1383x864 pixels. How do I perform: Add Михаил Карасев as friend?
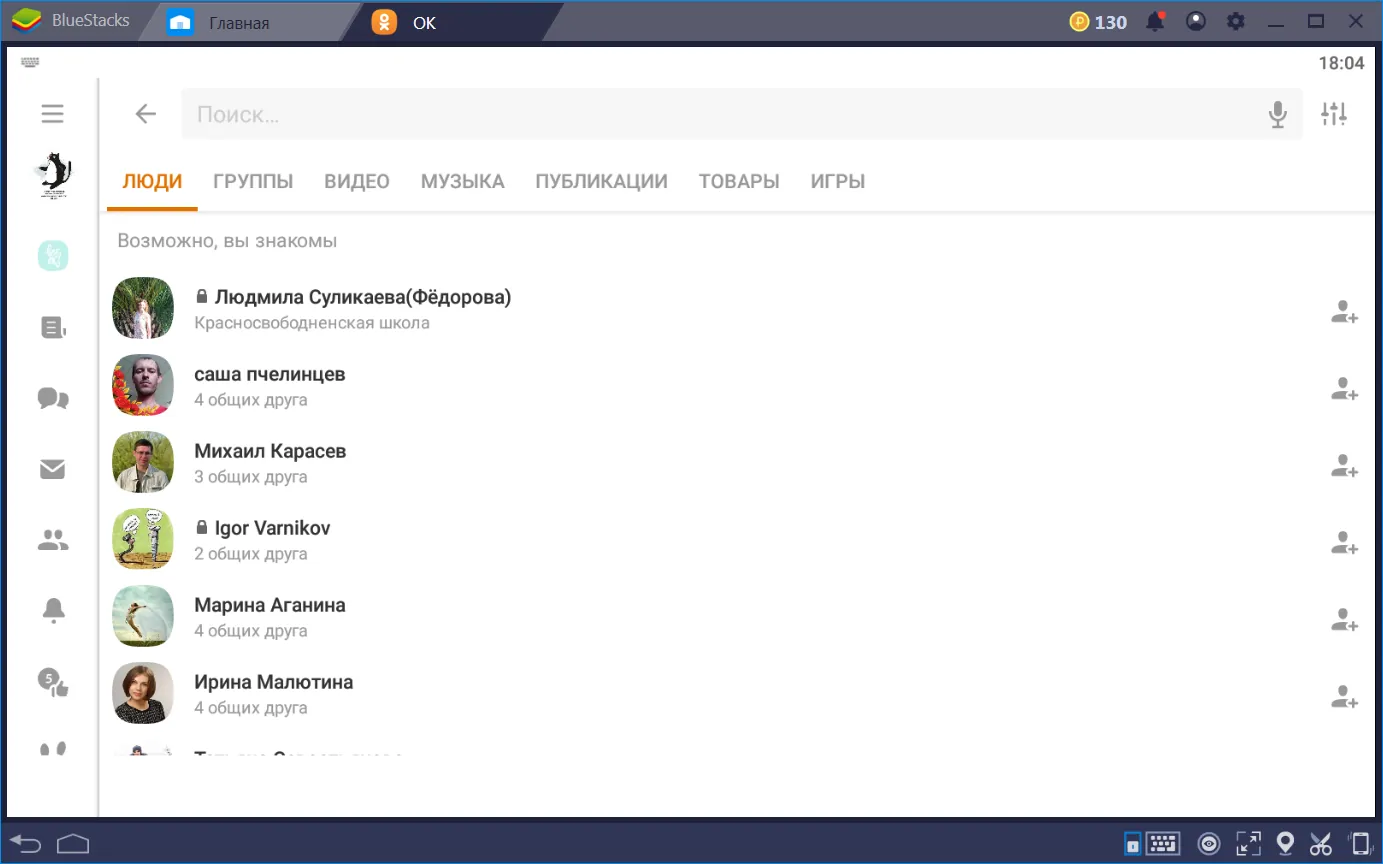[1344, 466]
